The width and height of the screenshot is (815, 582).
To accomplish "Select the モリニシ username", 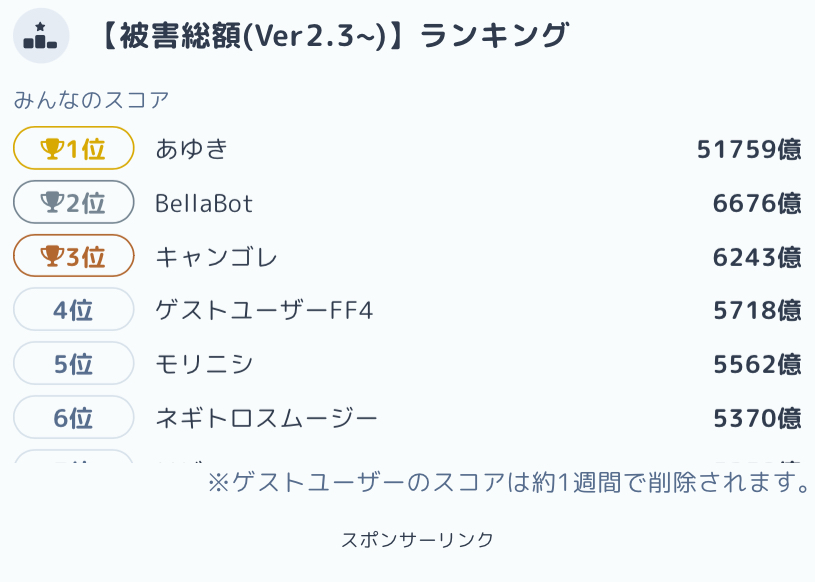I will (x=204, y=364).
